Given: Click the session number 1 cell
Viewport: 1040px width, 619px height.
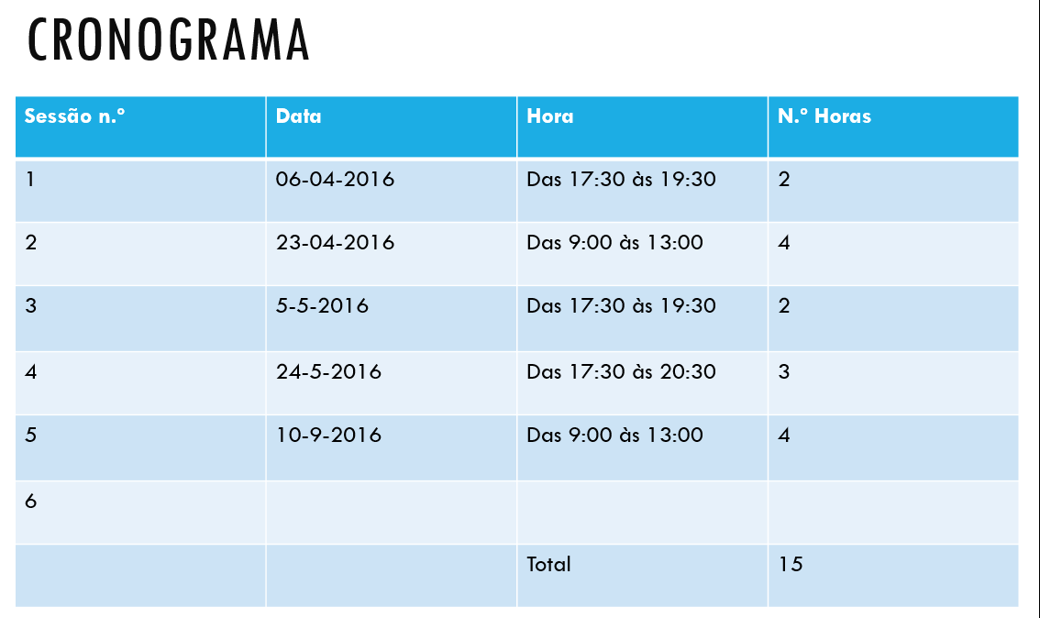Looking at the screenshot, I should 141,191.
